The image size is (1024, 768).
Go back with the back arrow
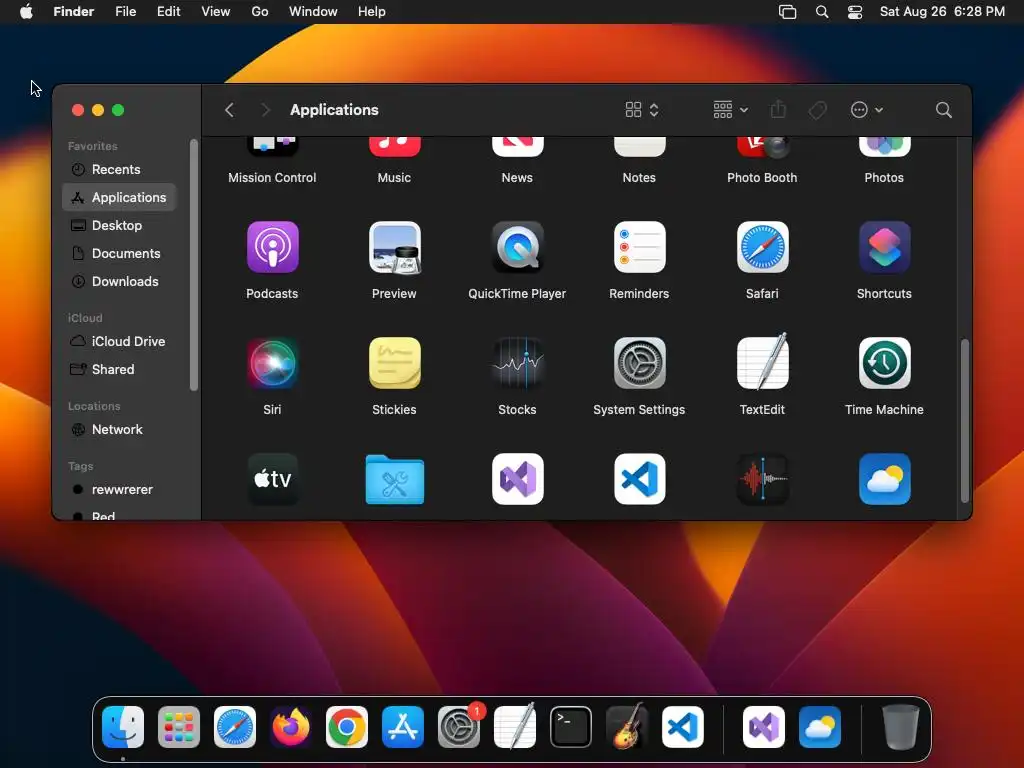tap(229, 110)
